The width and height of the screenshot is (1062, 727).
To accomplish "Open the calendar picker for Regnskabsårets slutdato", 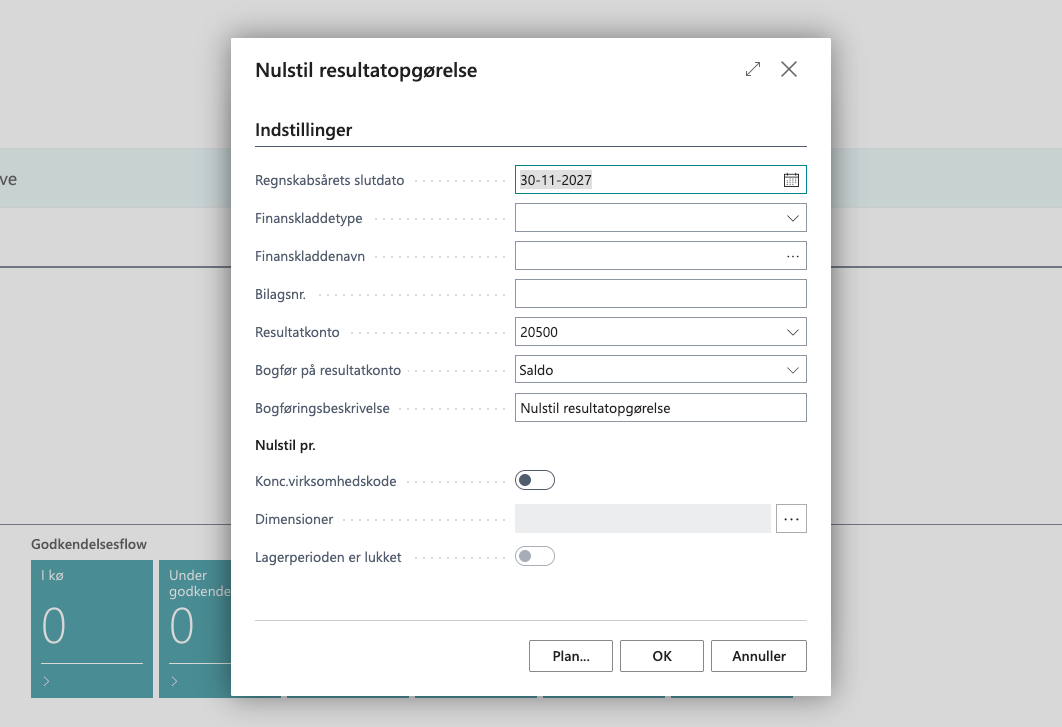I will pyautogui.click(x=791, y=180).
